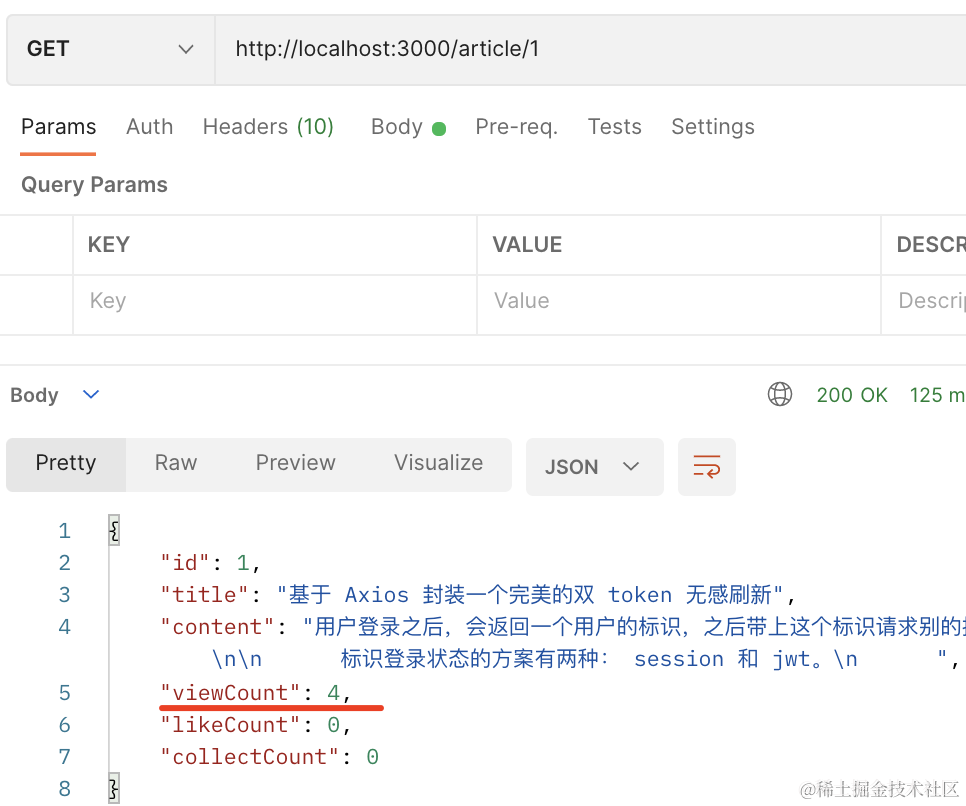Click the request URL field
The height and width of the screenshot is (806, 966).
click(590, 49)
